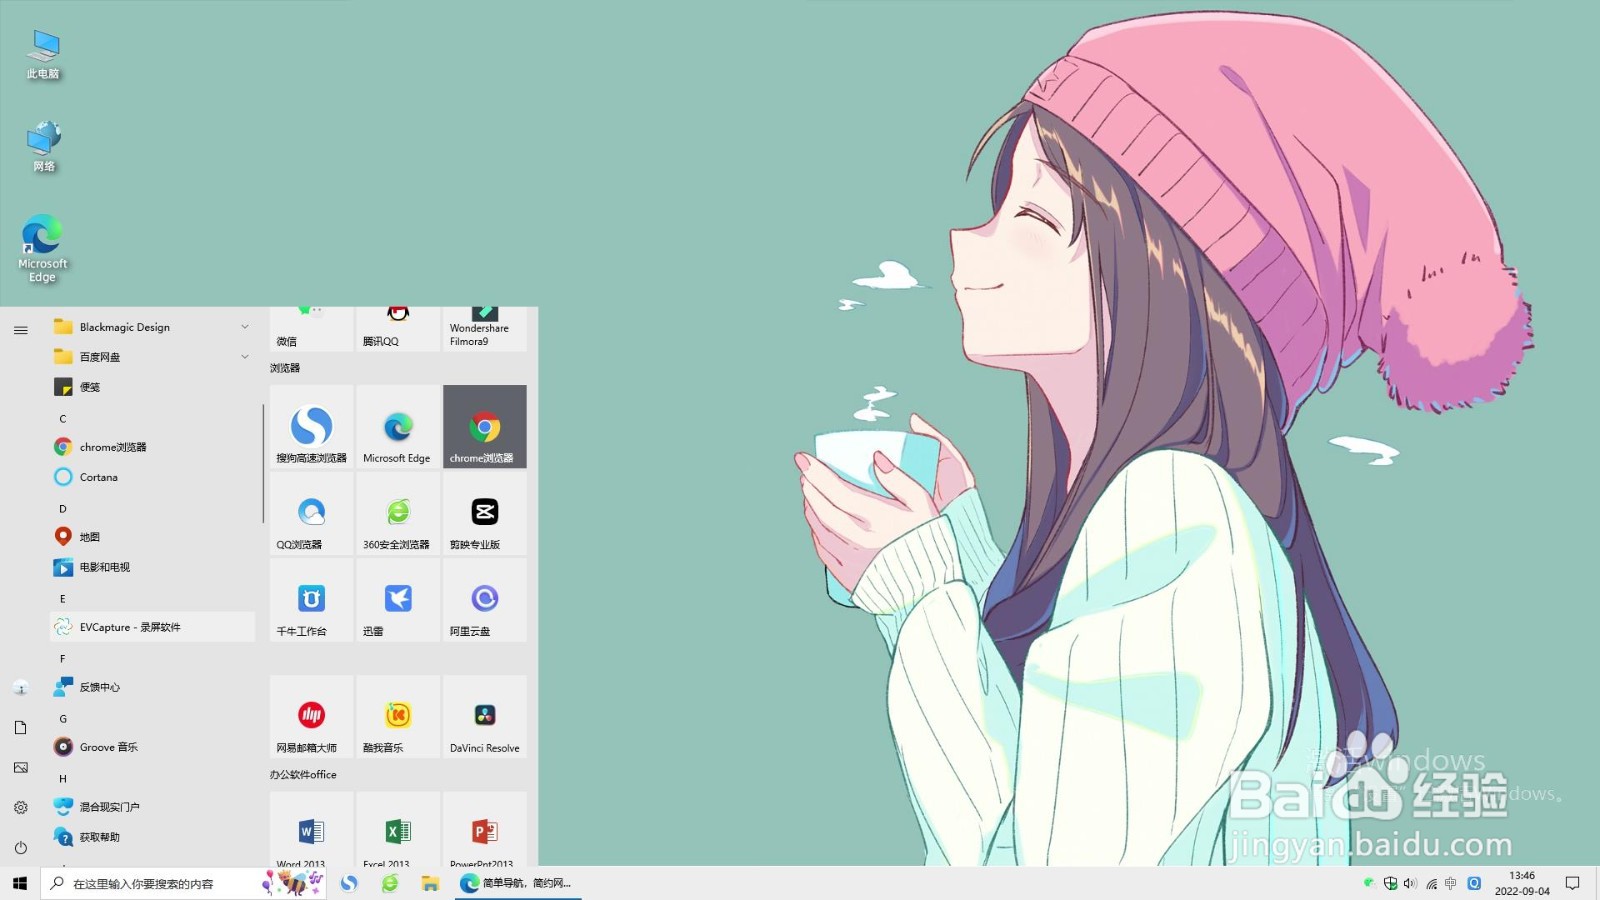Viewport: 1600px width, 900px height.
Task: Open the 网络 desktop icon
Action: [x=43, y=147]
